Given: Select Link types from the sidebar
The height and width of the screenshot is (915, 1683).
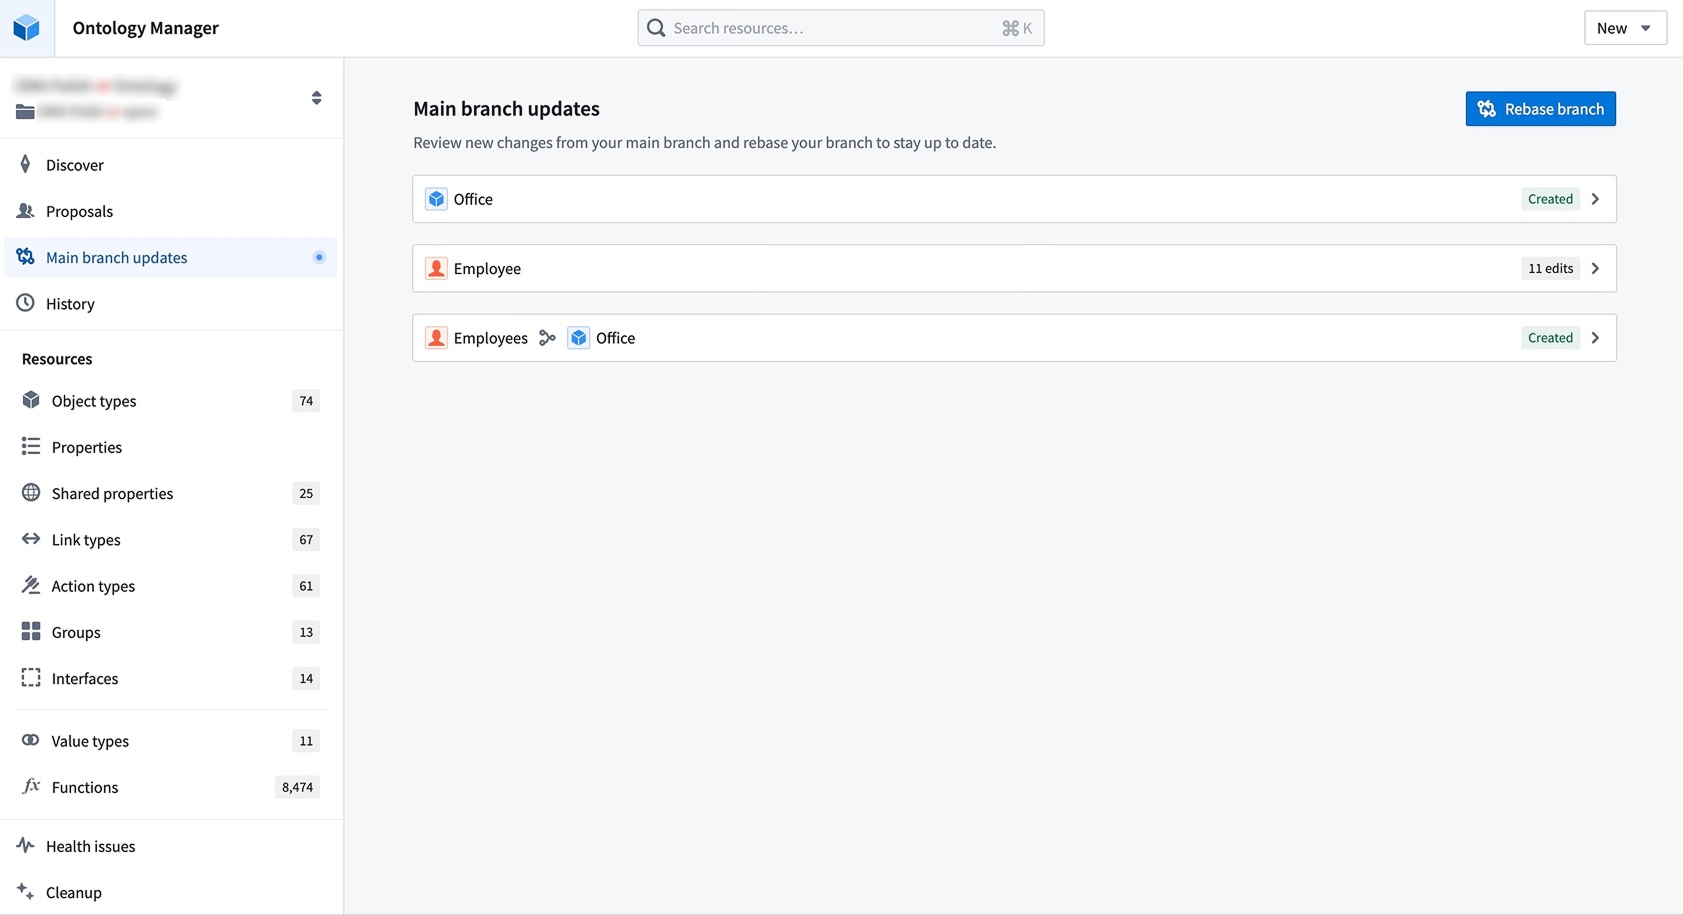Looking at the screenshot, I should point(85,539).
